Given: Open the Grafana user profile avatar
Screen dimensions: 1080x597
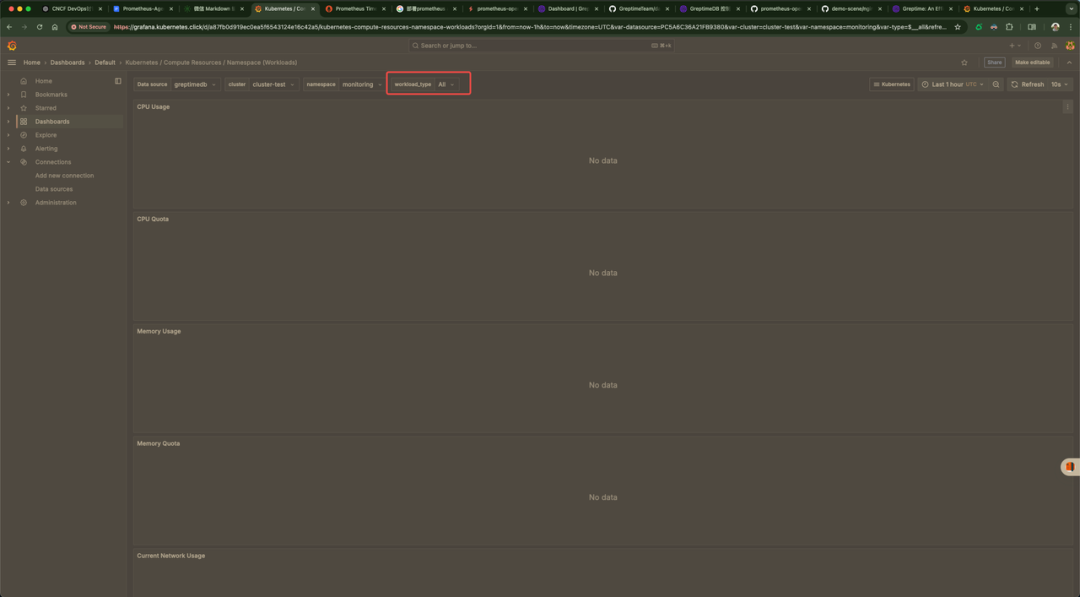Looking at the screenshot, I should 1070,45.
